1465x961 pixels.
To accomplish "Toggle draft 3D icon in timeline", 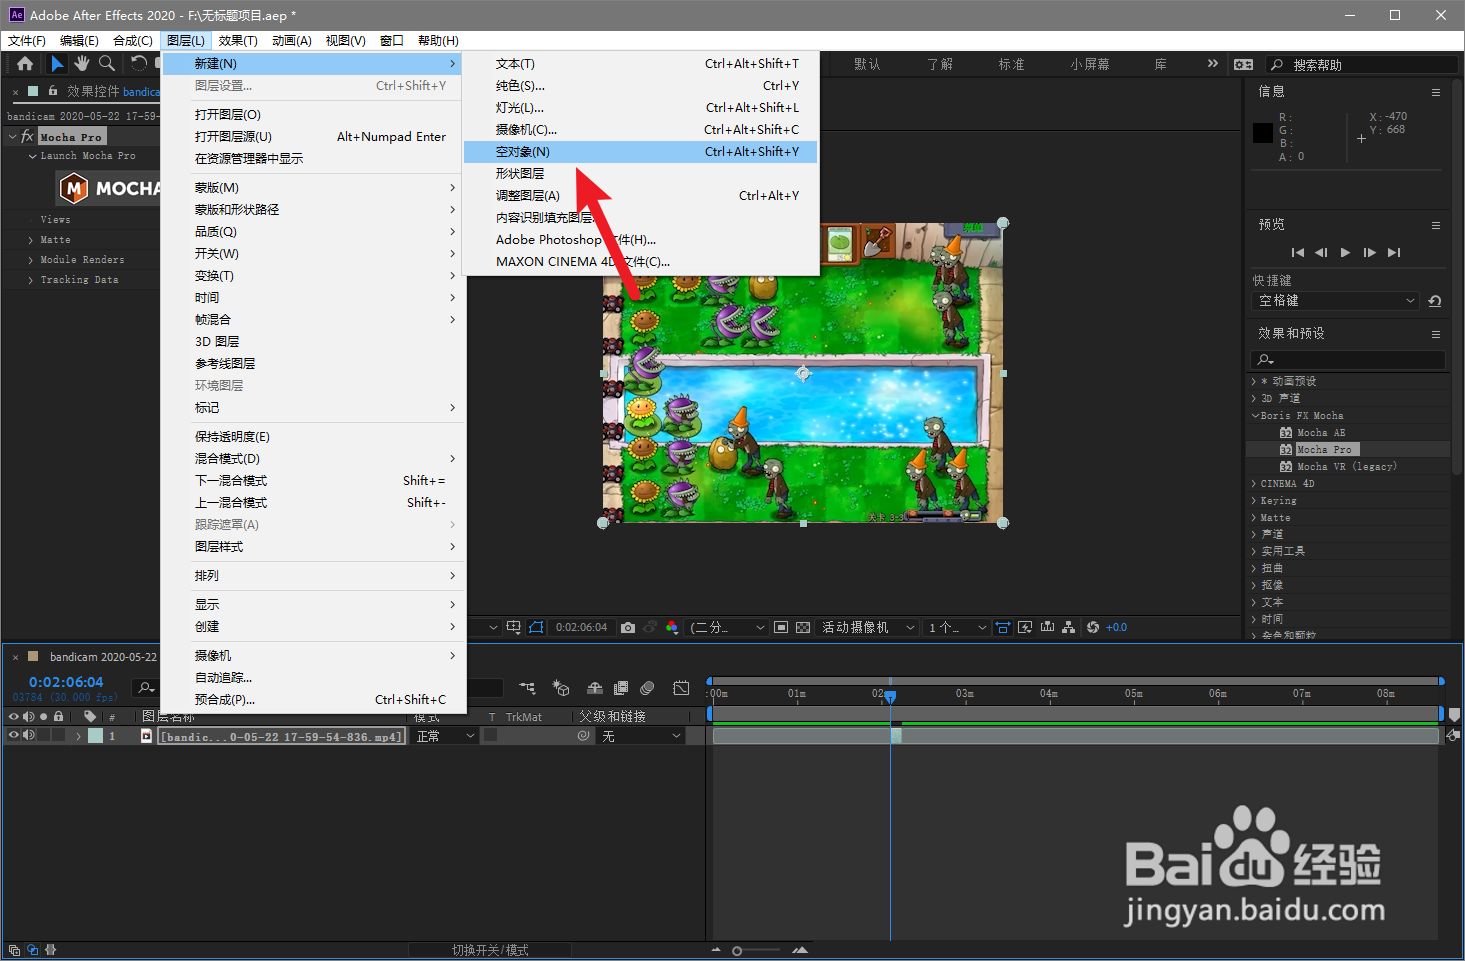I will [561, 688].
